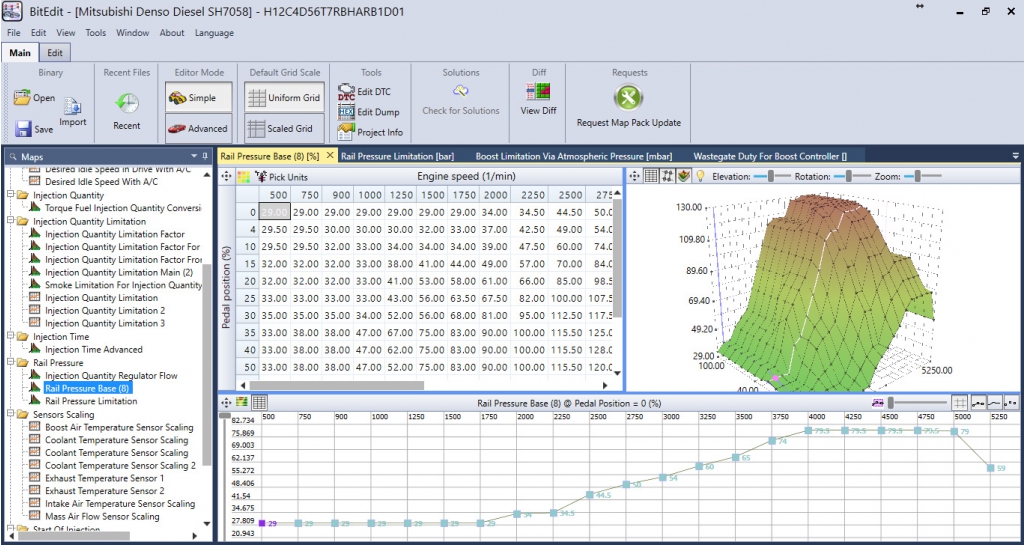Close the Rail Pressure Base (8) tab
The height and width of the screenshot is (545, 1024).
click(x=329, y=155)
